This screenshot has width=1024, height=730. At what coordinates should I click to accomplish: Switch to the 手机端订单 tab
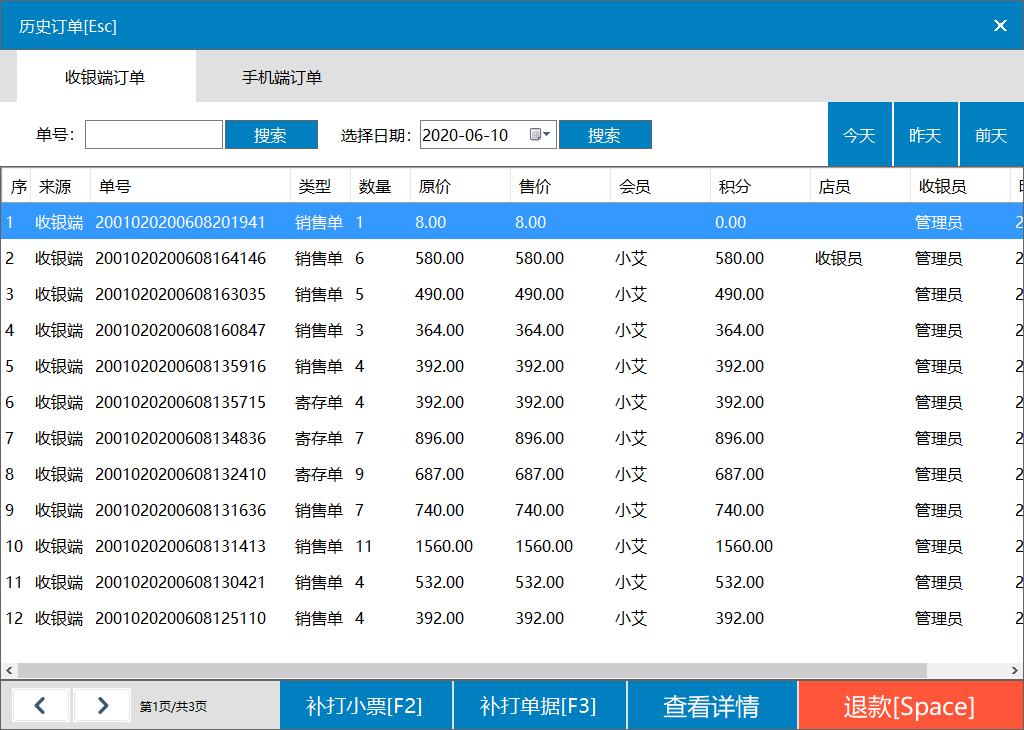click(282, 77)
